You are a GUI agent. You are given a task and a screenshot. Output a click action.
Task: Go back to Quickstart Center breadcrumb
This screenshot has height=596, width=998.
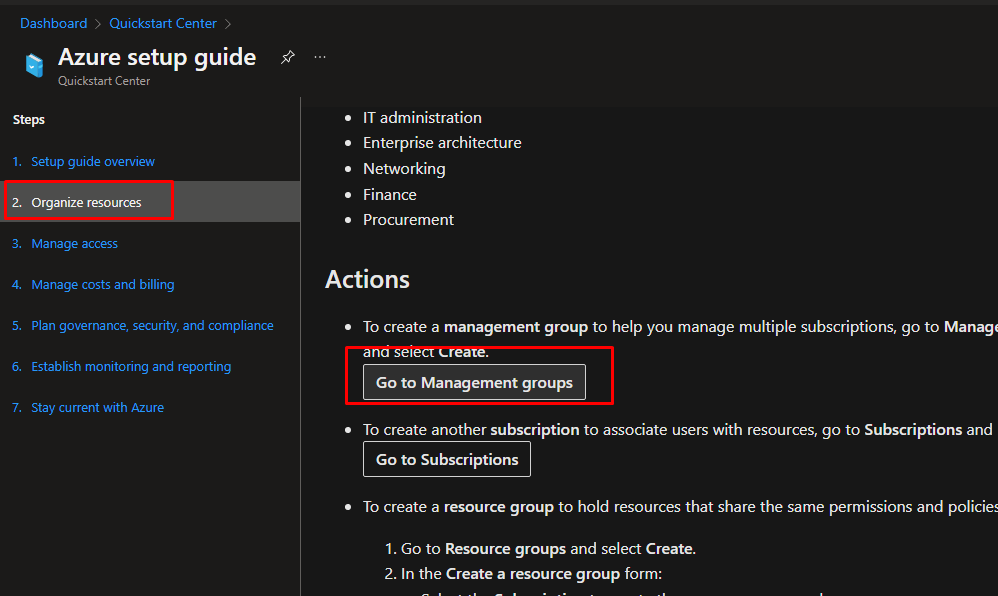[x=163, y=23]
